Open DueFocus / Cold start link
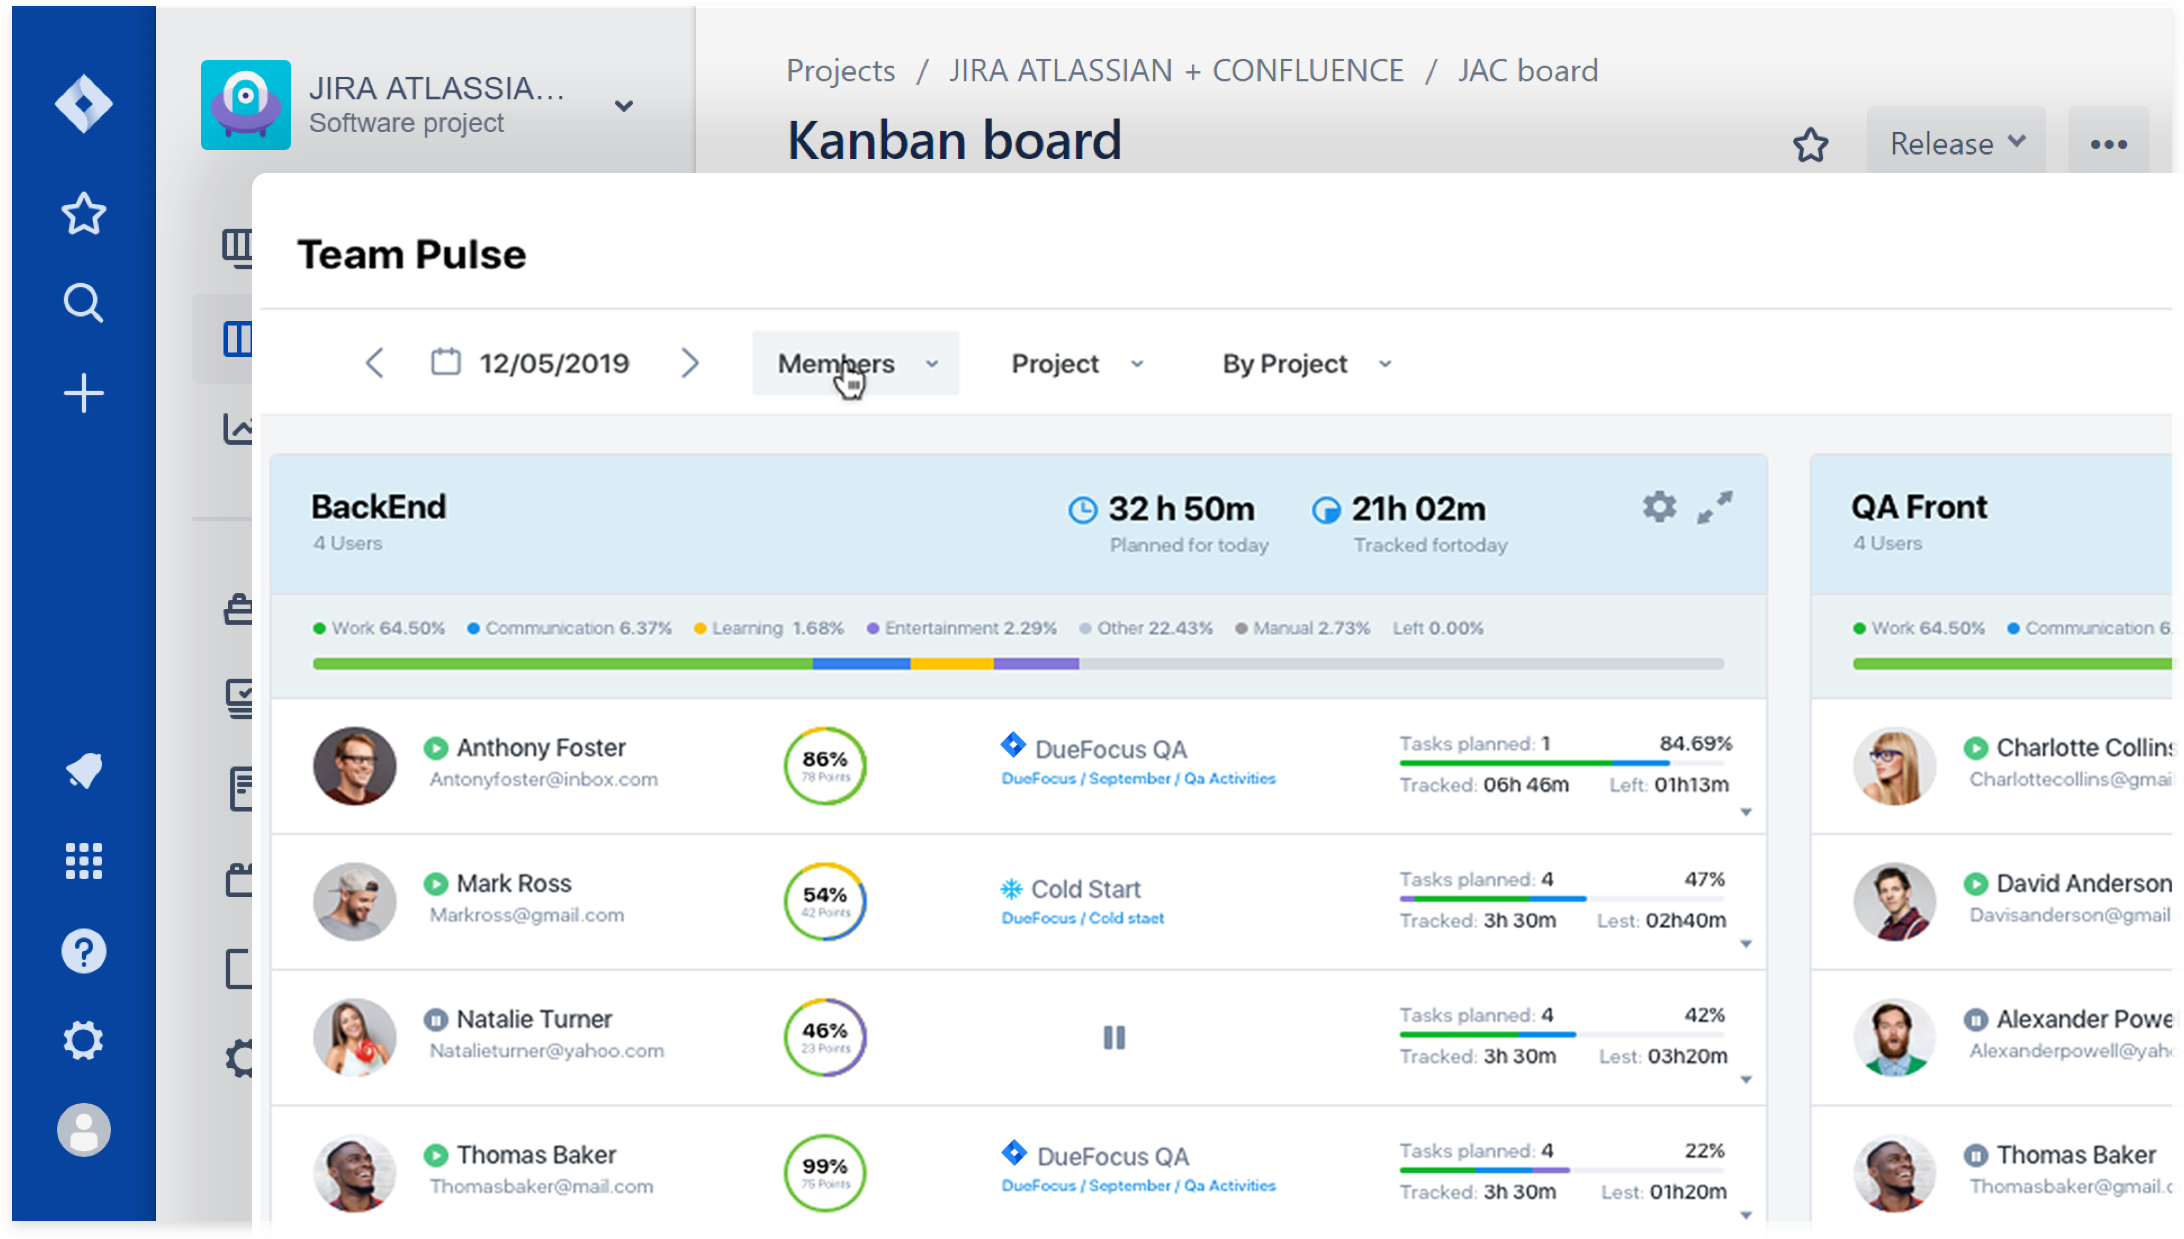2184x1239 pixels. 1083,918
